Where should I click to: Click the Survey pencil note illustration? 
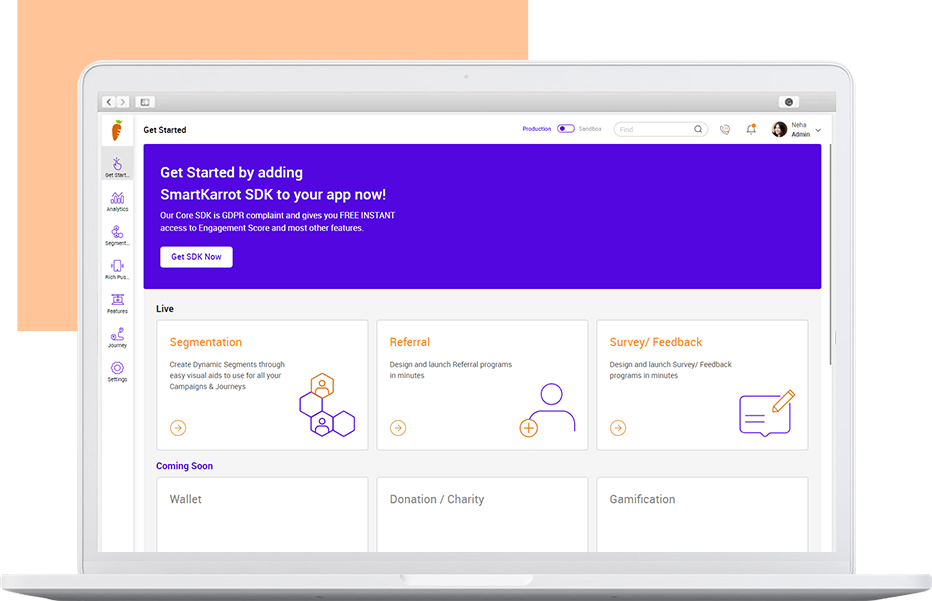tap(767, 413)
